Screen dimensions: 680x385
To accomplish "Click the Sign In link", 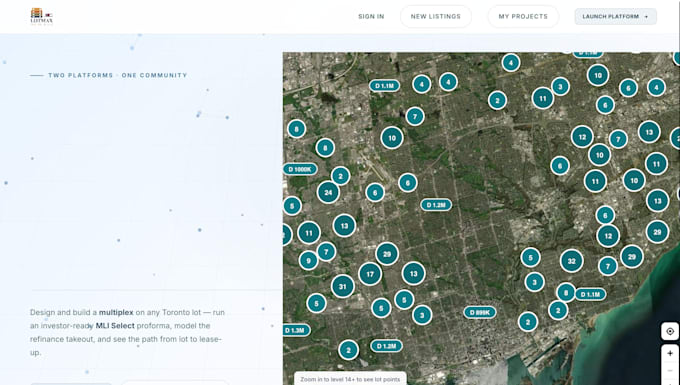I will pyautogui.click(x=371, y=16).
